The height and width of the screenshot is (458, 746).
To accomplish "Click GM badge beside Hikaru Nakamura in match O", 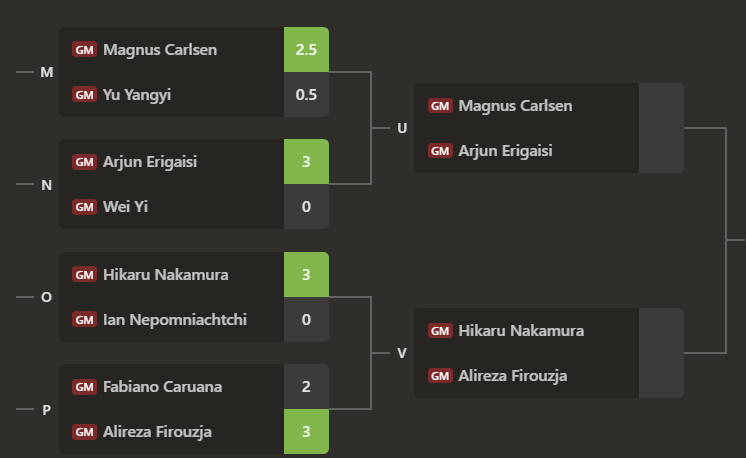I will [84, 275].
